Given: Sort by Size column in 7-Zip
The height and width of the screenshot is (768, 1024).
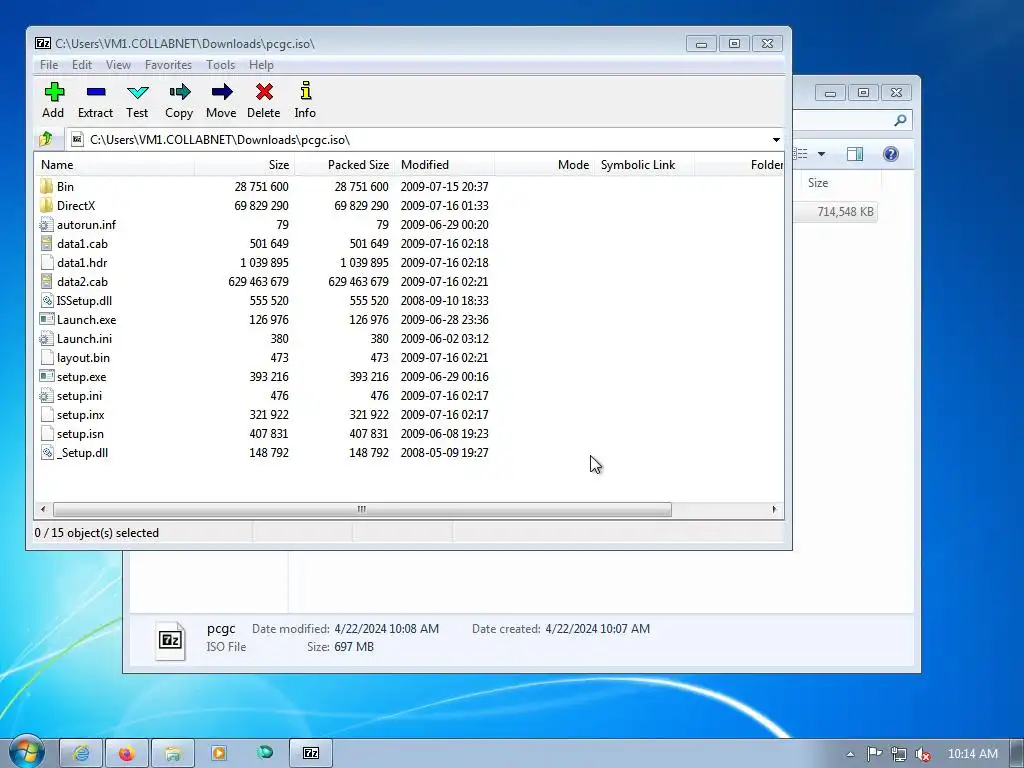Looking at the screenshot, I should [244, 165].
